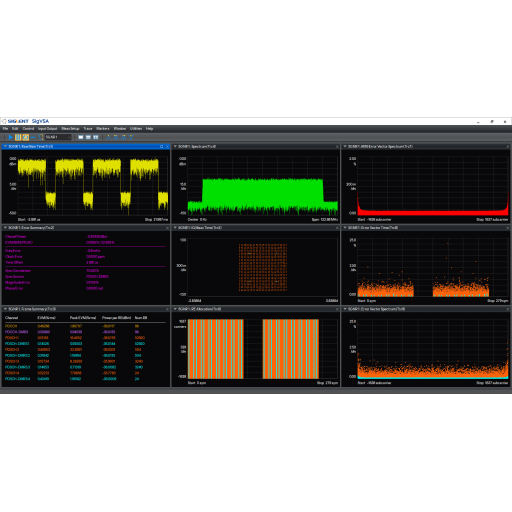Close the RE Allocation panel
Image resolution: width=512 pixels, height=512 pixels.
coord(337,309)
